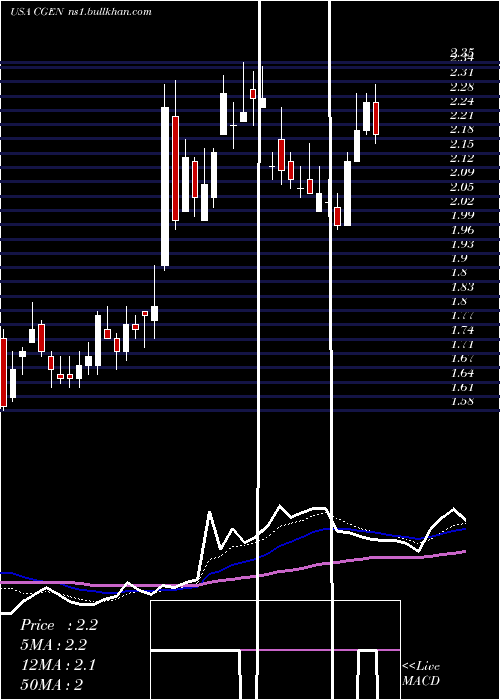Click the 2.09 price axis label

click(x=462, y=172)
